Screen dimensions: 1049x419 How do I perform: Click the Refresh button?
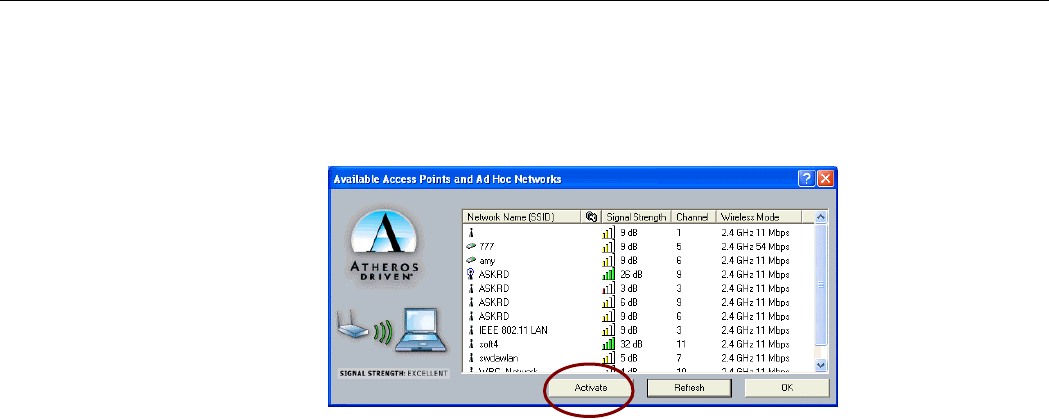click(x=688, y=388)
